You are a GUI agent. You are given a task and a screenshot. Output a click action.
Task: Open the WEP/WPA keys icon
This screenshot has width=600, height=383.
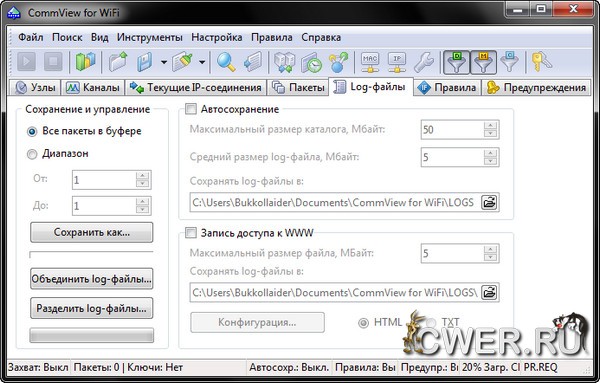[x=541, y=62]
